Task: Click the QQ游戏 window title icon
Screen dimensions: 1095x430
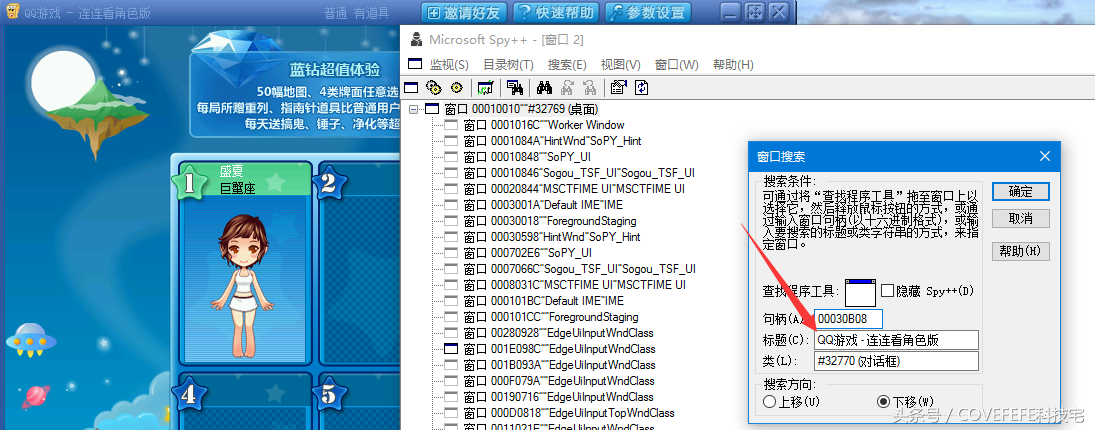Action: 12,12
